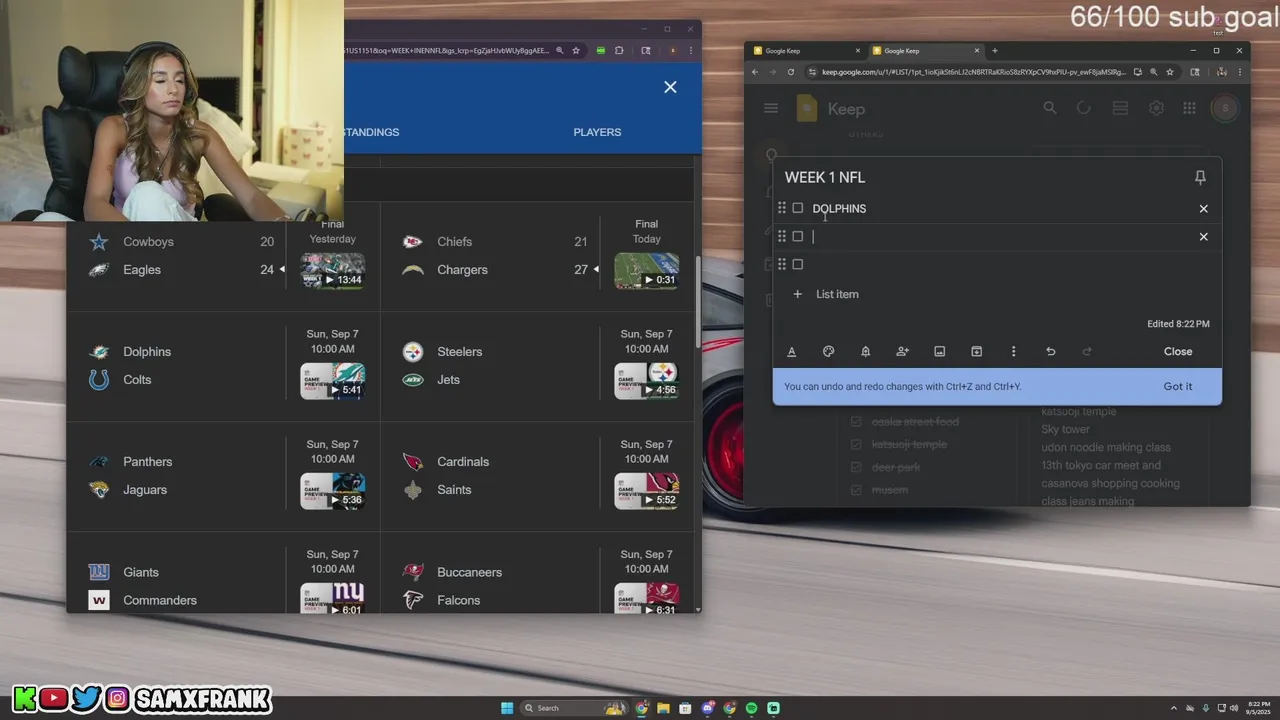1280x720 pixels.
Task: Play Panthers vs Jaguars 5:36 preview
Action: point(332,491)
